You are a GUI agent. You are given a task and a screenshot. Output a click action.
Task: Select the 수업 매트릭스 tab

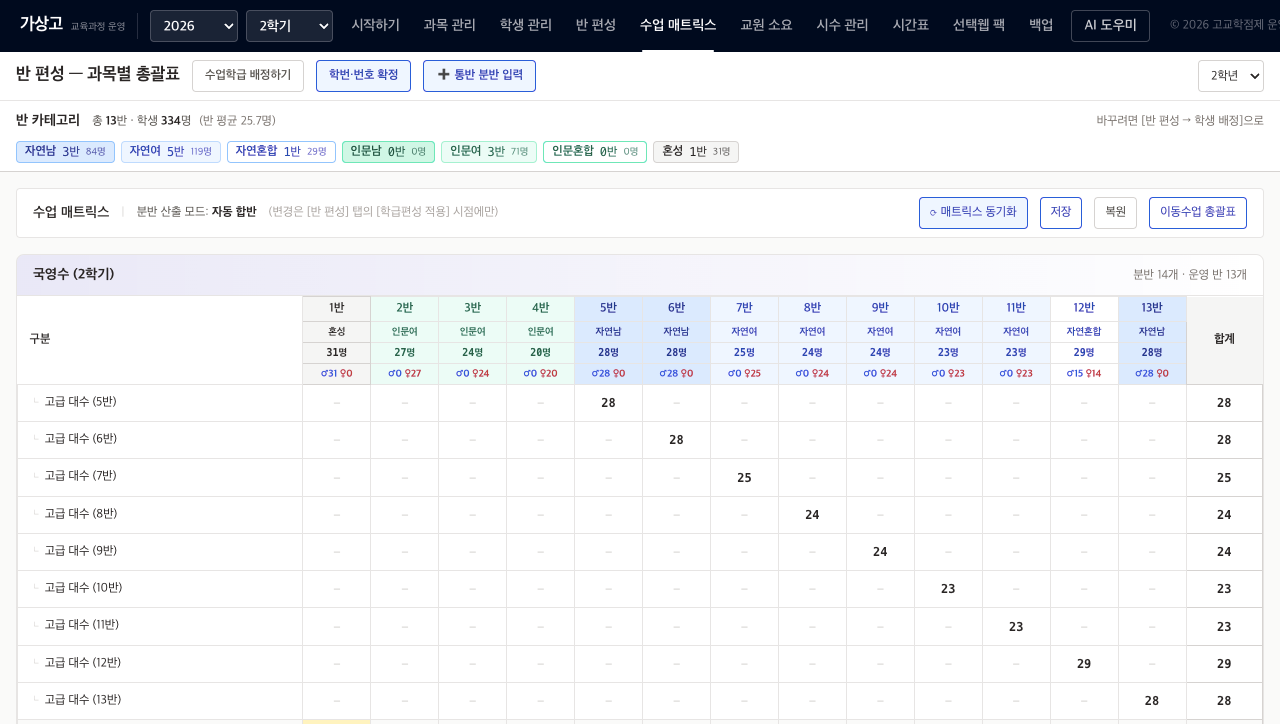[x=678, y=26]
